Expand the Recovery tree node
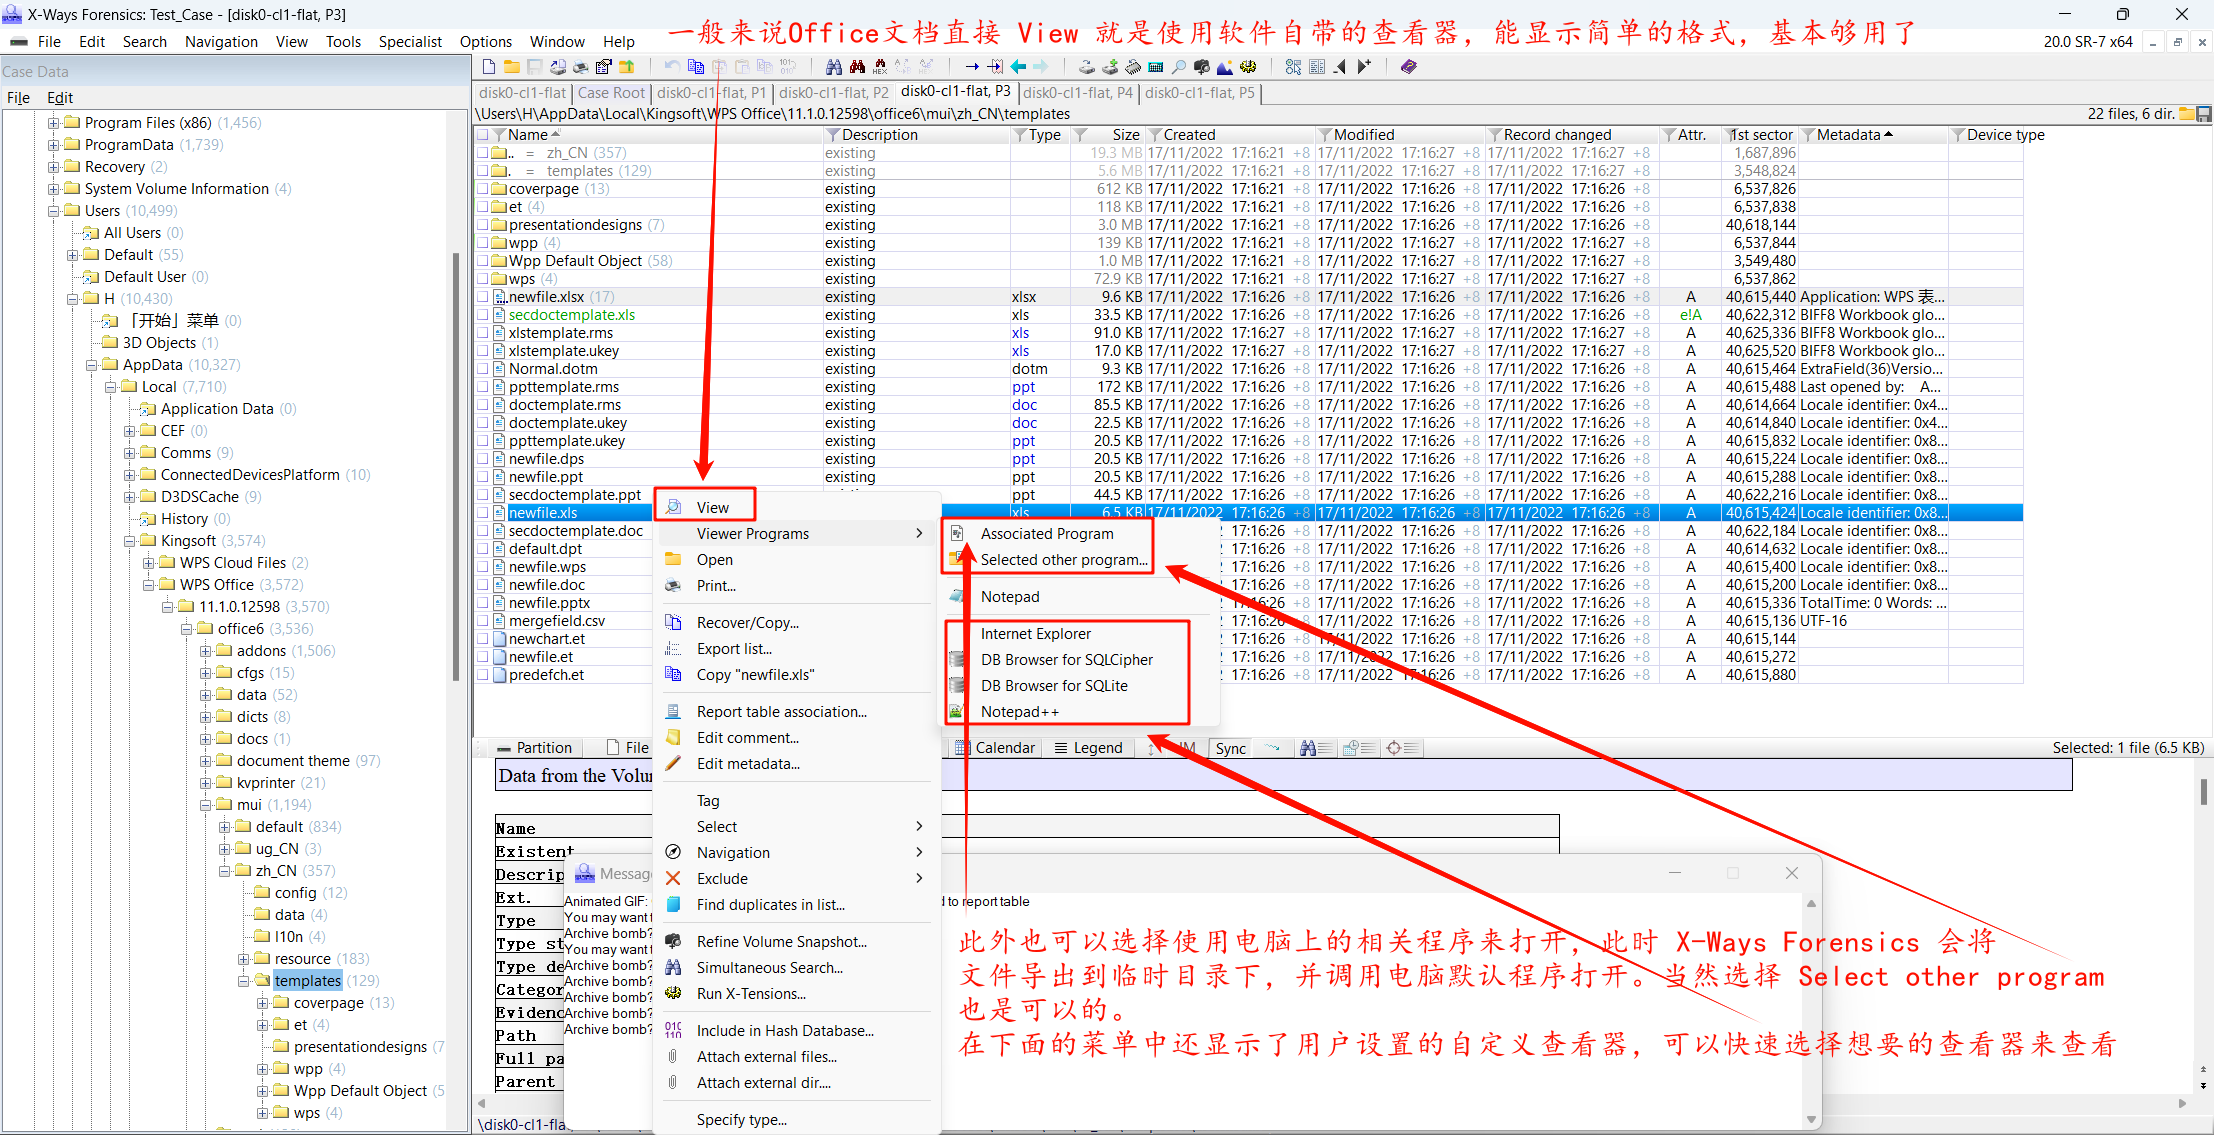 click(x=54, y=167)
